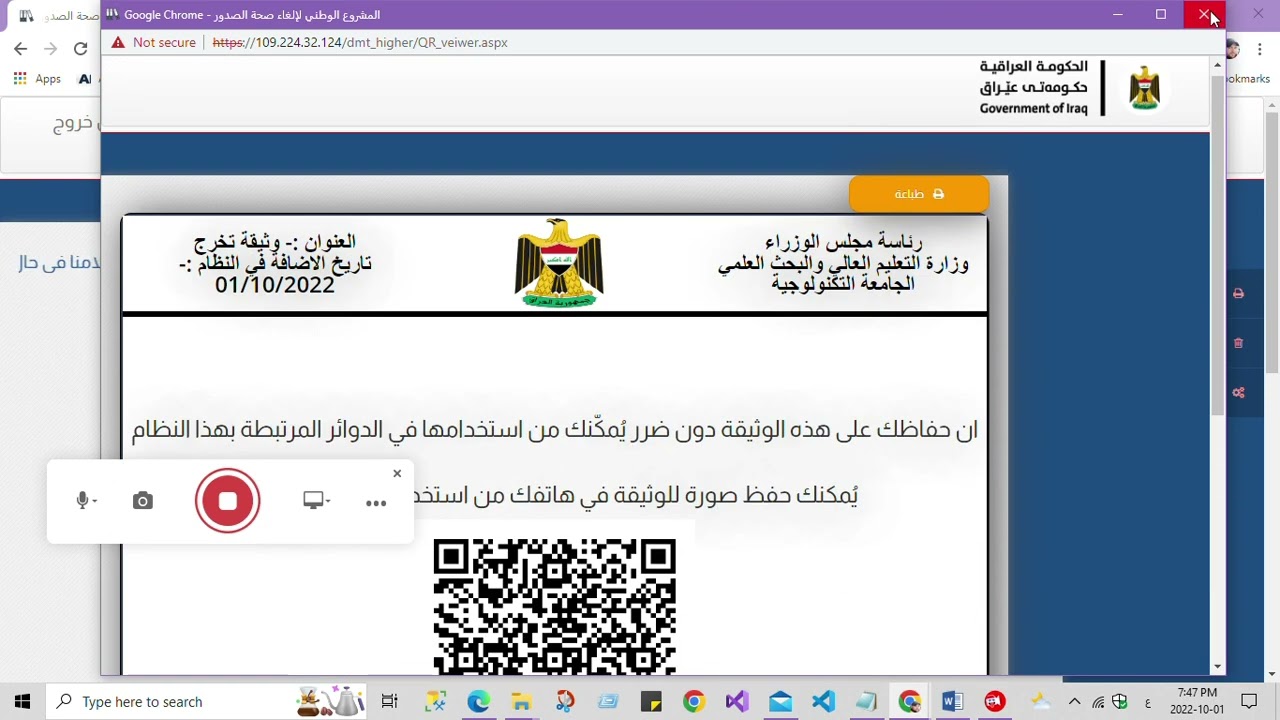Click the scrollbar up arrow of popup
Screen dimensions: 1280x720
click(x=1217, y=64)
